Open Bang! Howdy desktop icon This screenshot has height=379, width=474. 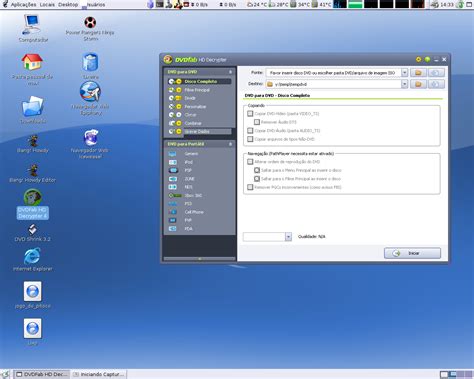pyautogui.click(x=33, y=144)
